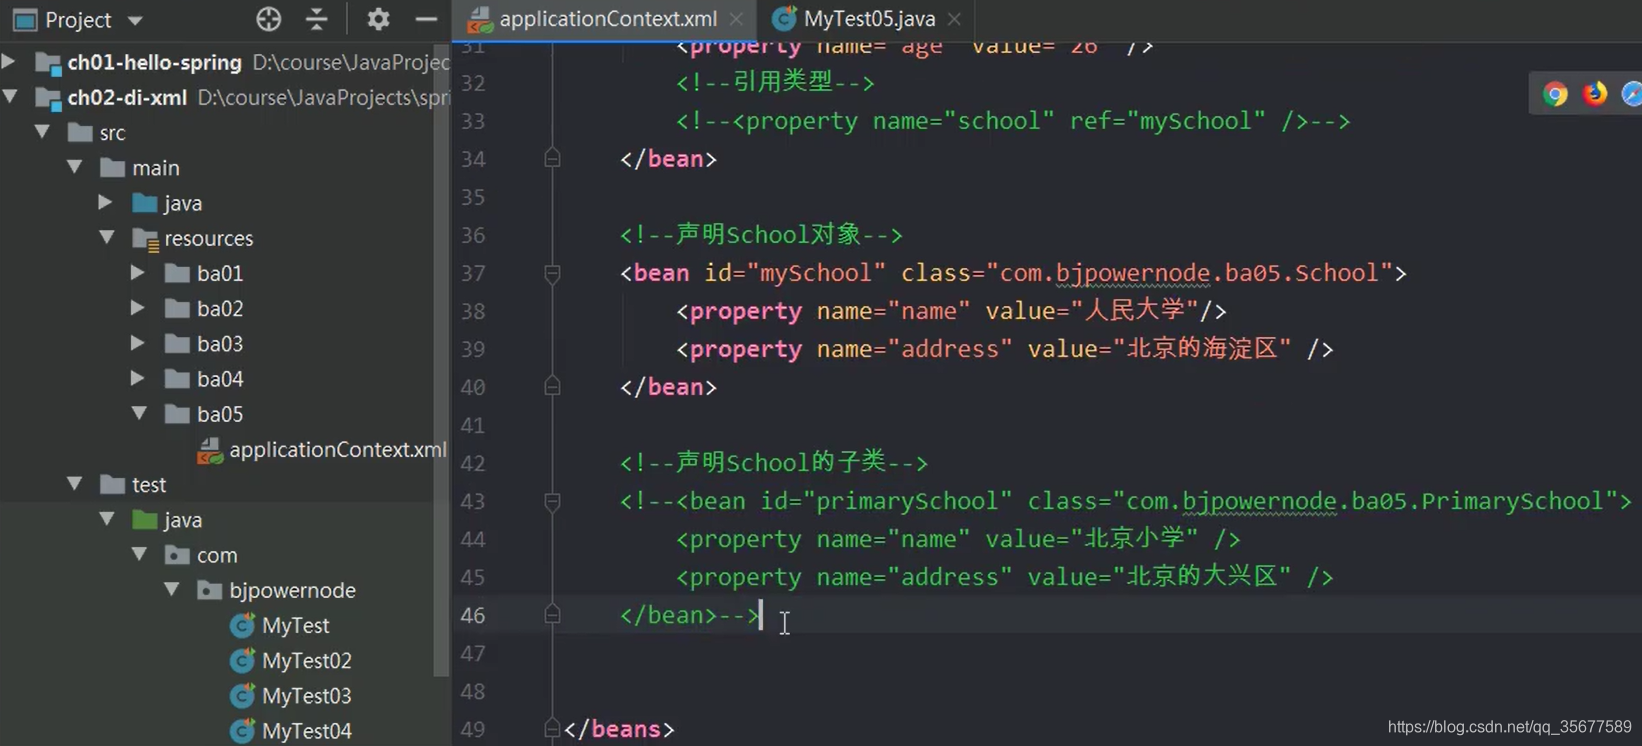Select the ba03 folder
1642x746 pixels.
pos(220,344)
